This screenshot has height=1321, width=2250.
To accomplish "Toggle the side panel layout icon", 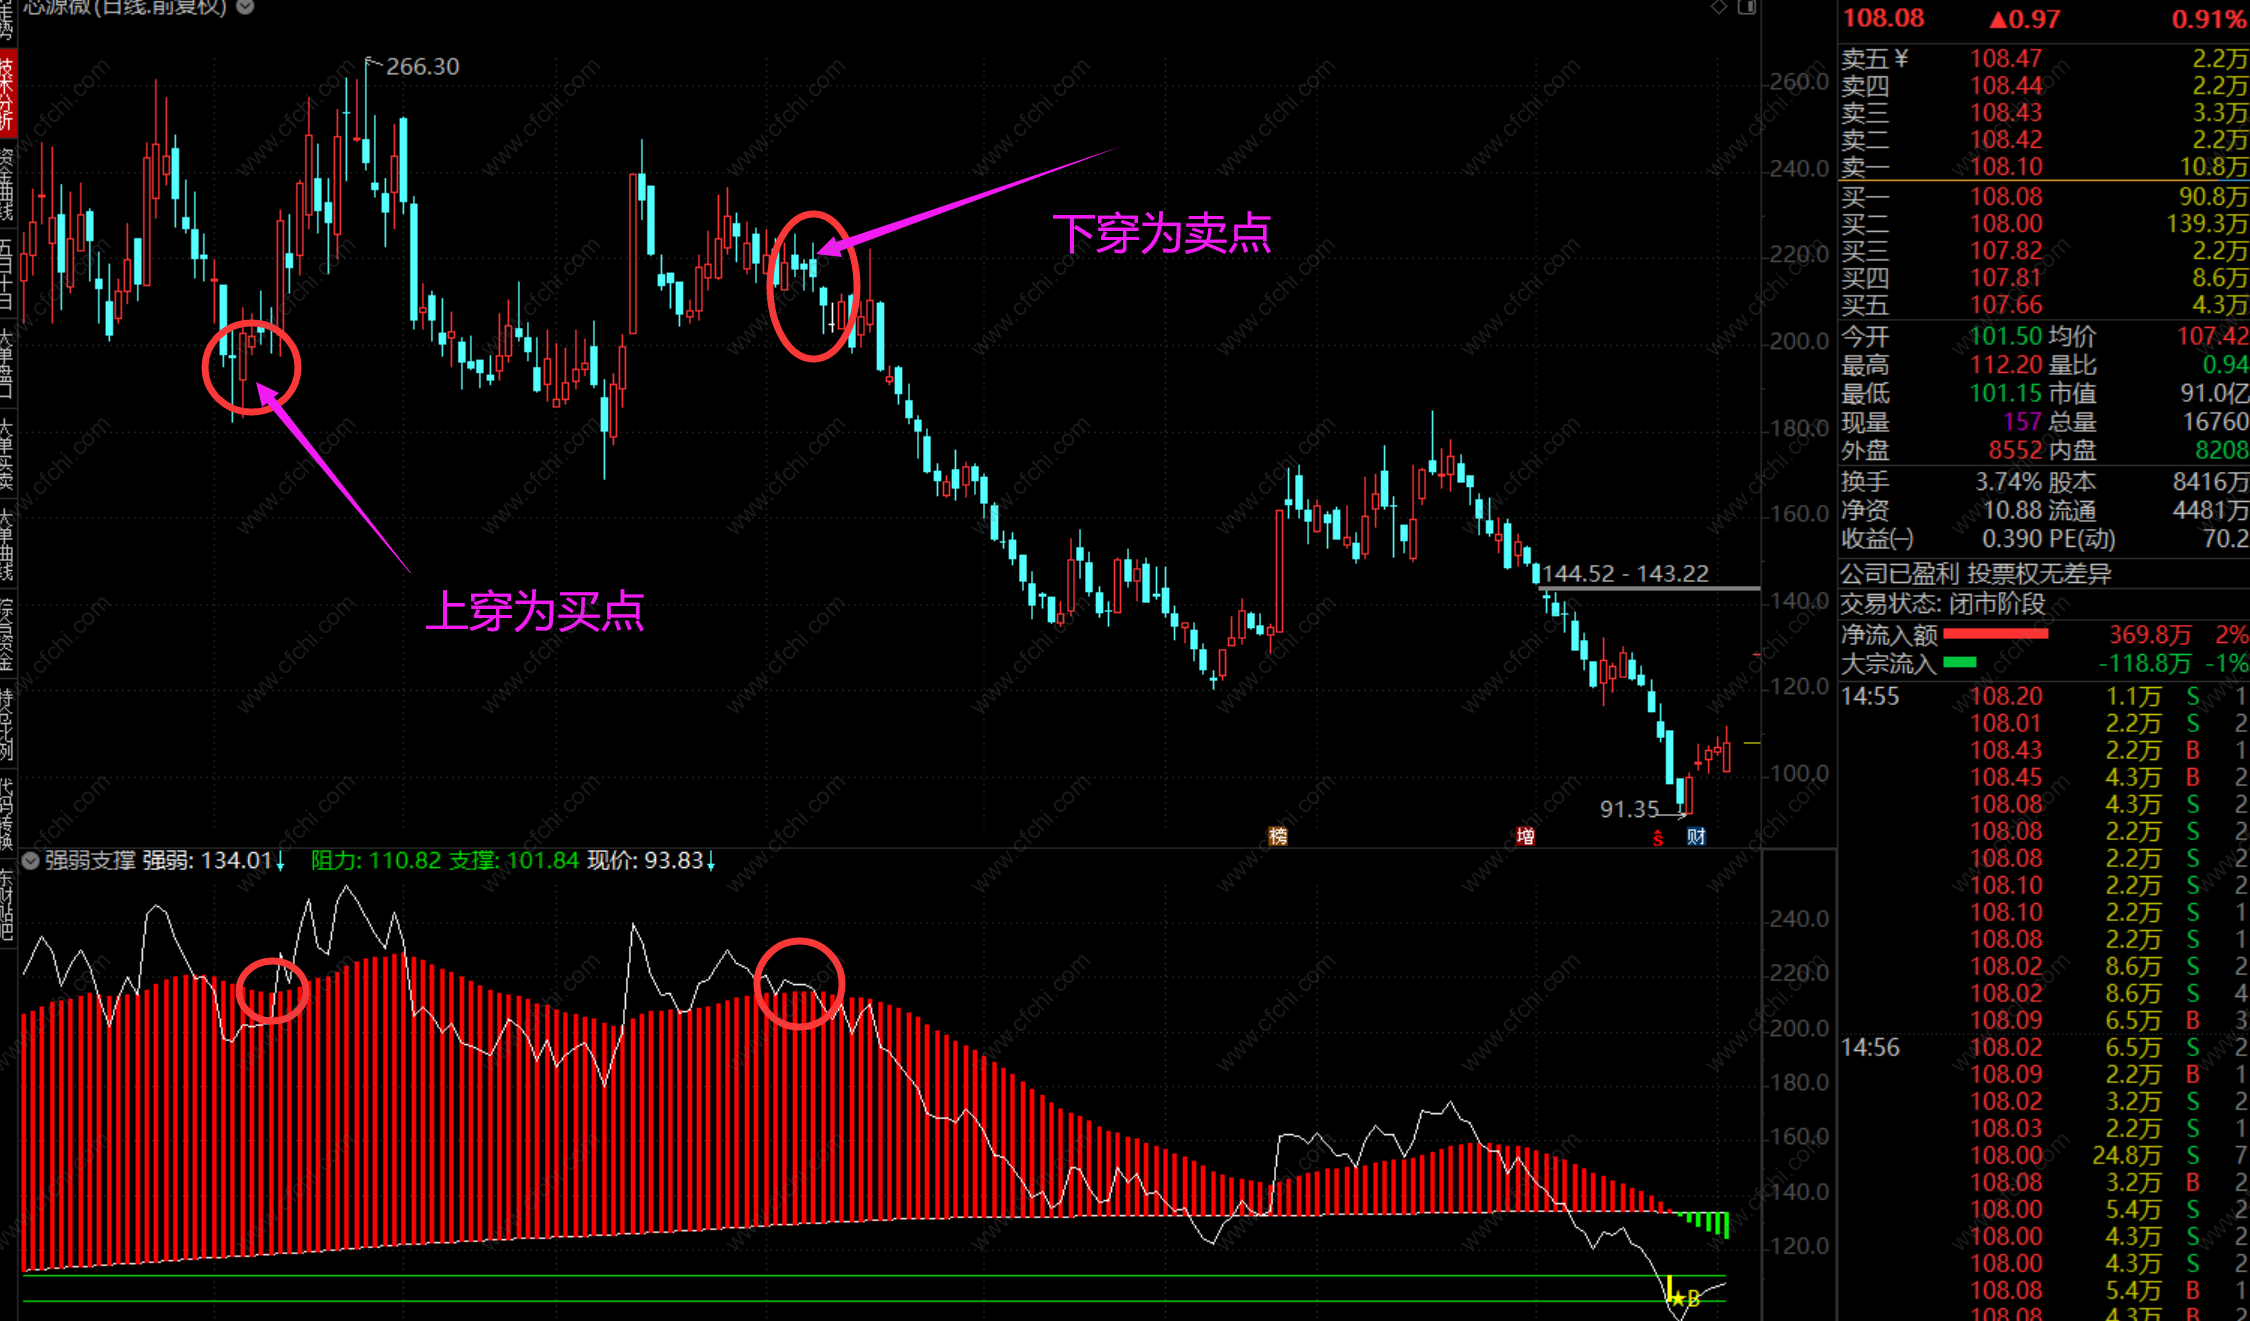I will pos(1747,7).
